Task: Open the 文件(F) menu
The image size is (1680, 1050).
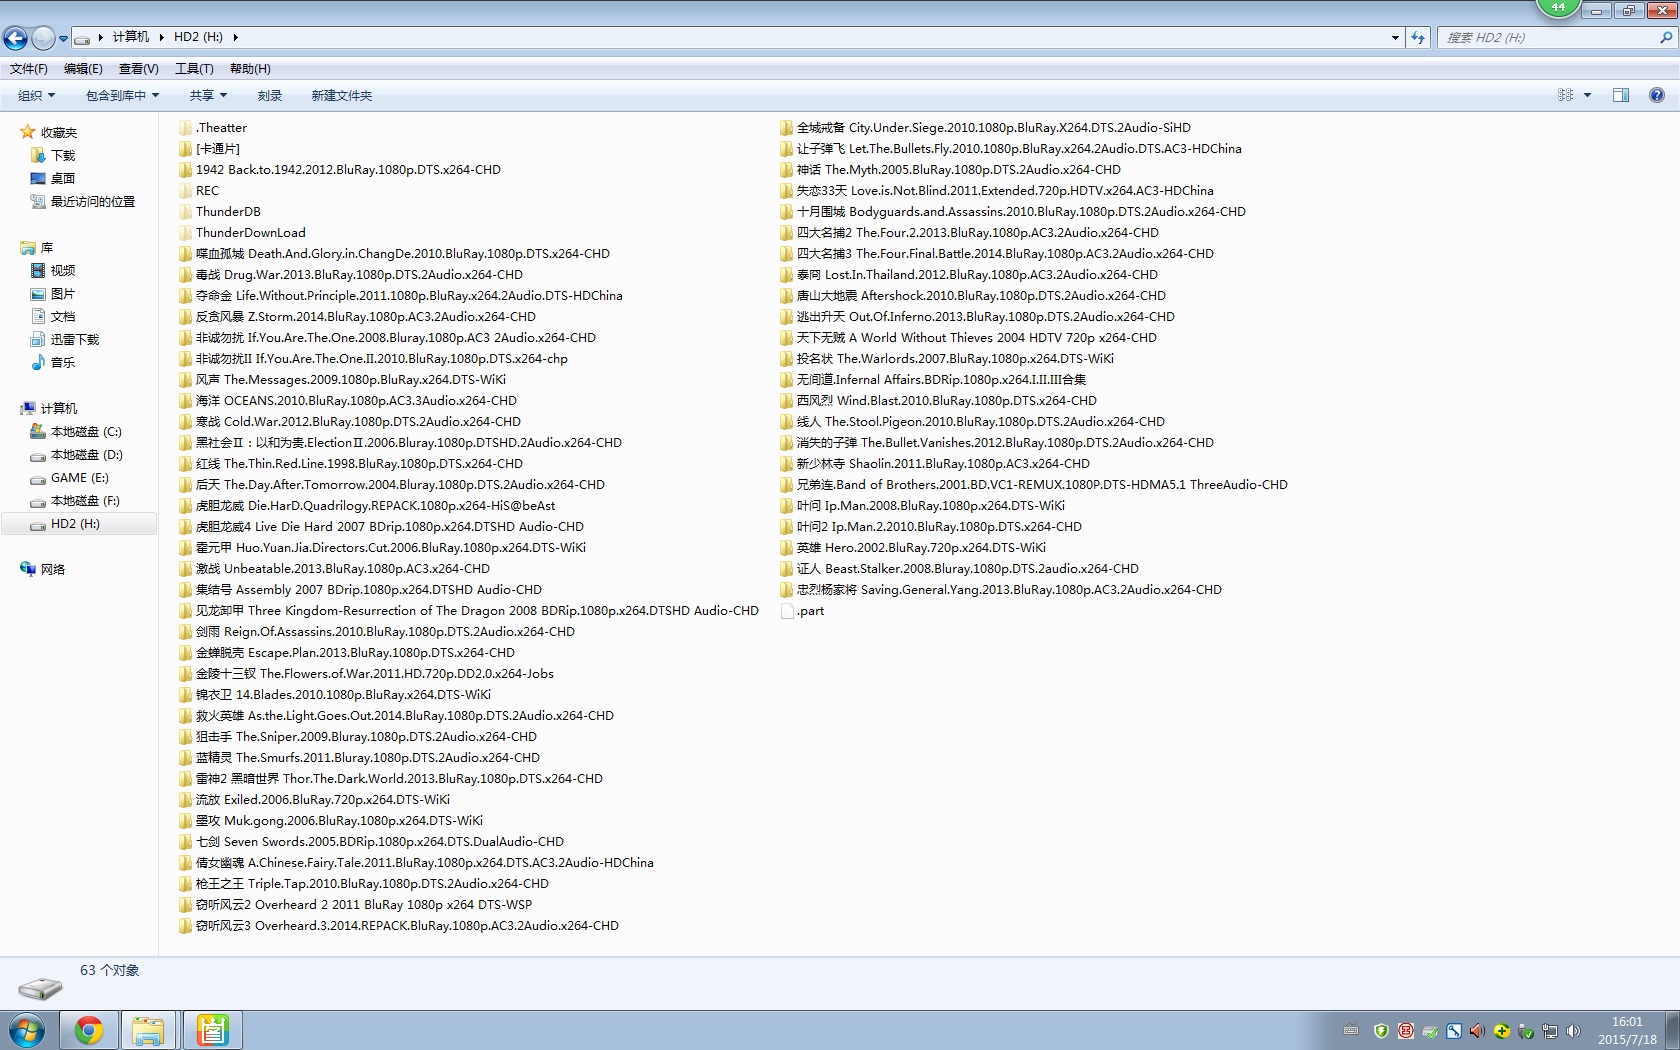Action: tap(29, 69)
